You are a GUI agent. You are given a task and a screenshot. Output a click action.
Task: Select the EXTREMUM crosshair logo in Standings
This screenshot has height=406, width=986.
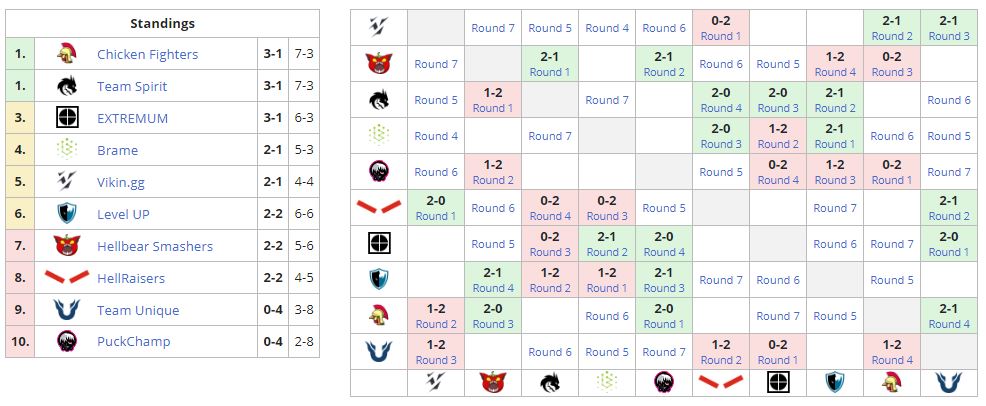coord(67,118)
